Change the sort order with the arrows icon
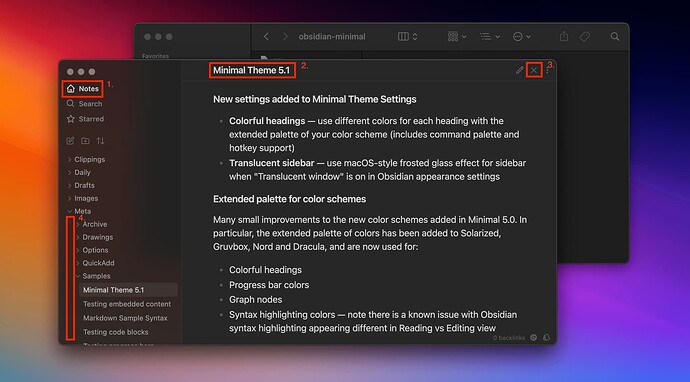The image size is (690, 382). click(101, 141)
